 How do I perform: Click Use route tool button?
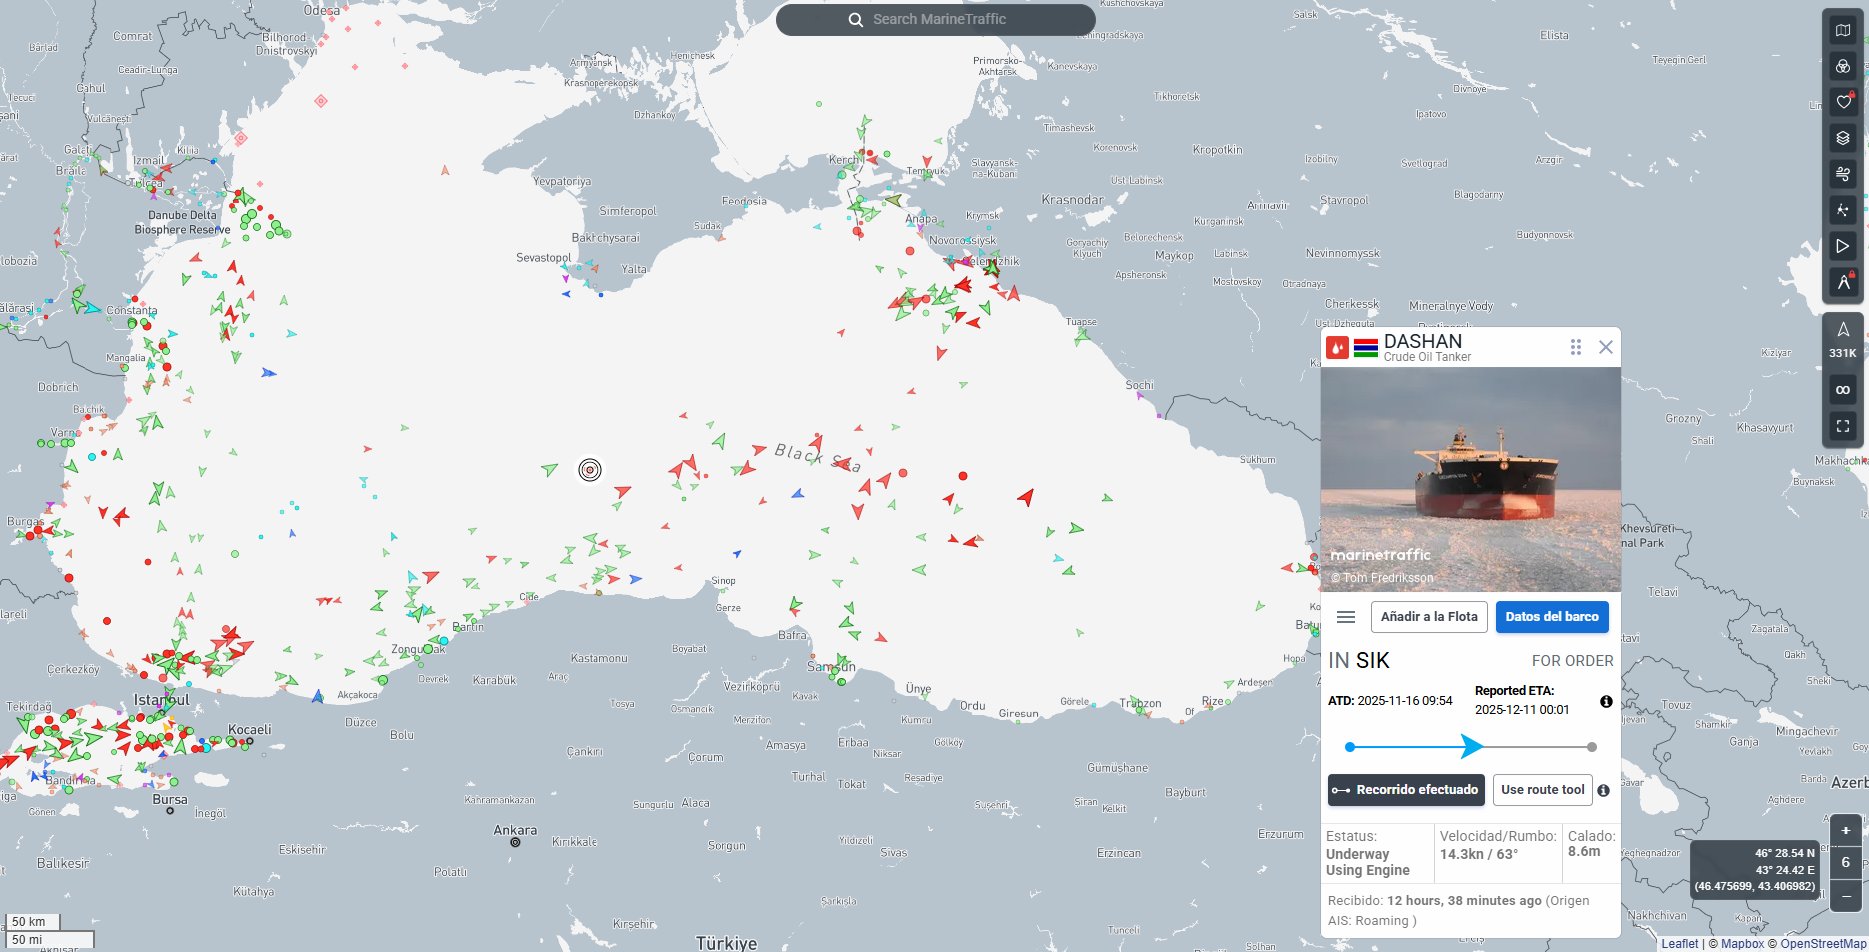(1543, 790)
